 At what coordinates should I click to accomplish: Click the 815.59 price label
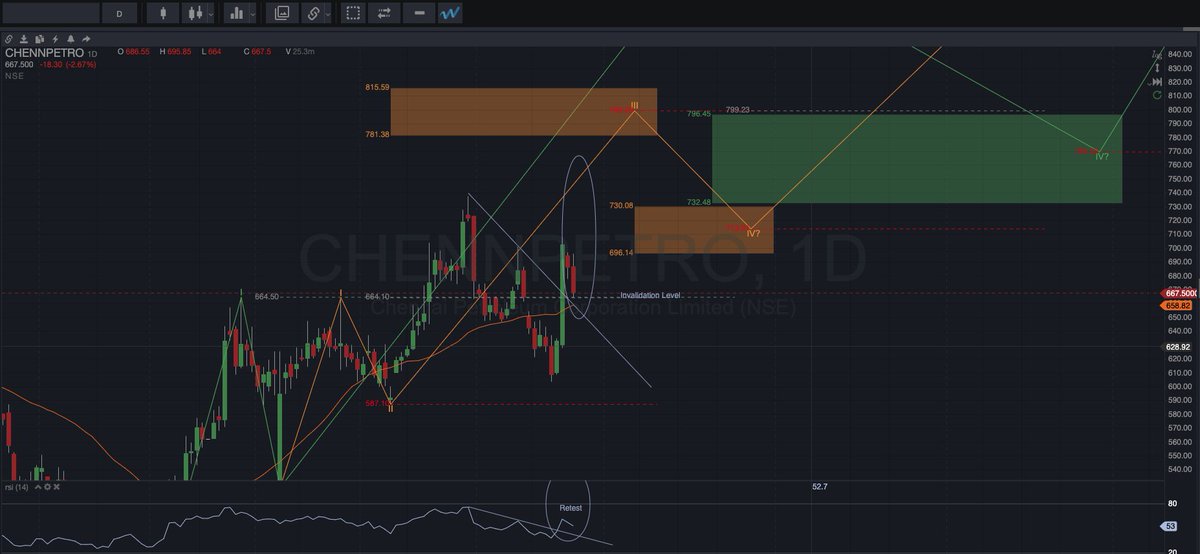[x=376, y=88]
